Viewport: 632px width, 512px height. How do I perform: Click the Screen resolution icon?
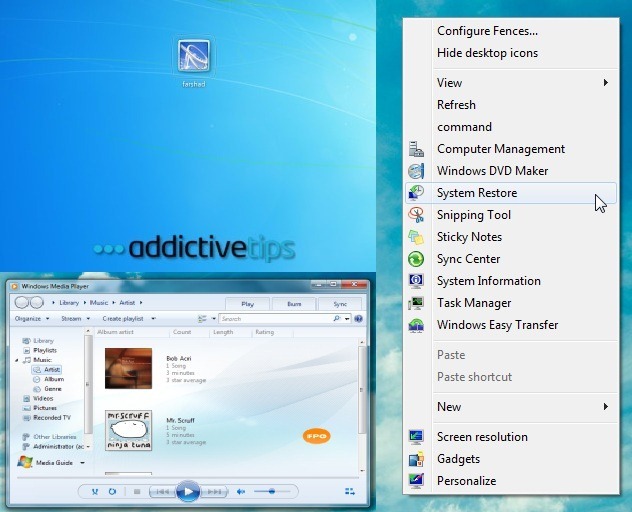click(416, 437)
